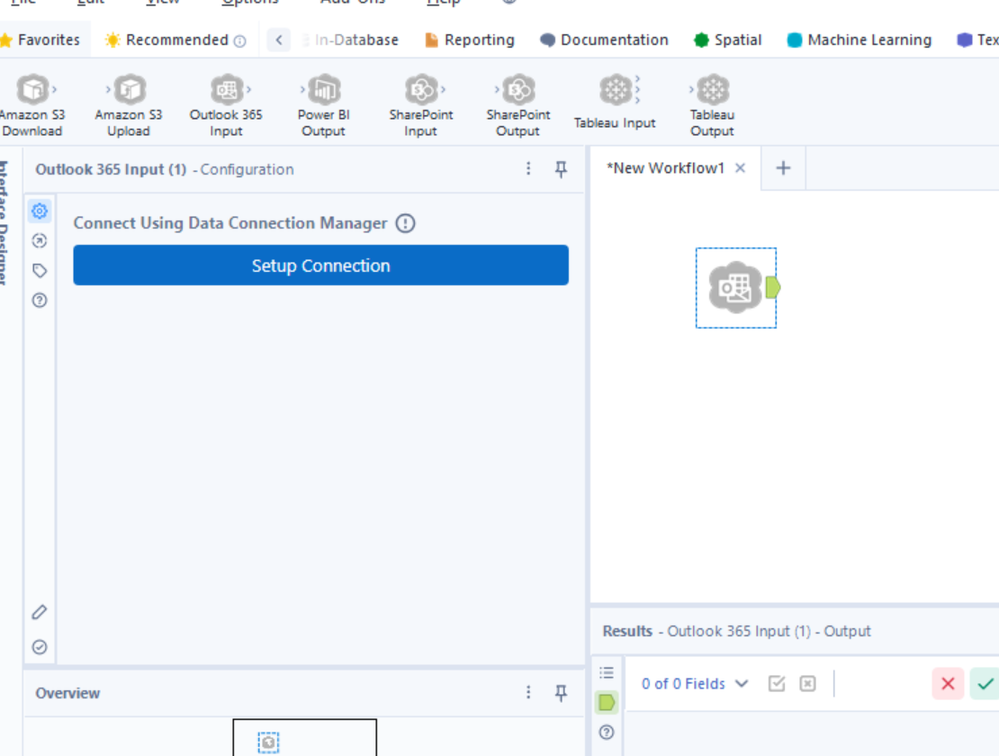Select the Amazon S3 Download tool
Viewport: 999px width, 756px height.
(32, 106)
